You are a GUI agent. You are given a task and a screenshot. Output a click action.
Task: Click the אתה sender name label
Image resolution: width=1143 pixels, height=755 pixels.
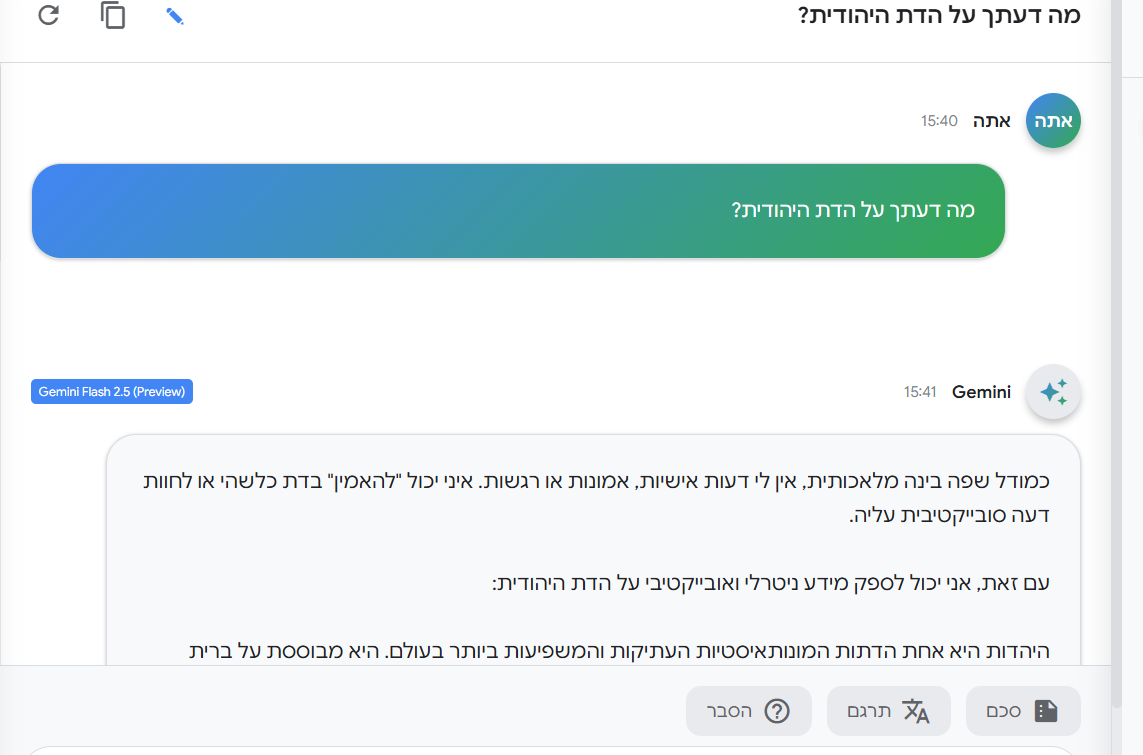point(991,121)
